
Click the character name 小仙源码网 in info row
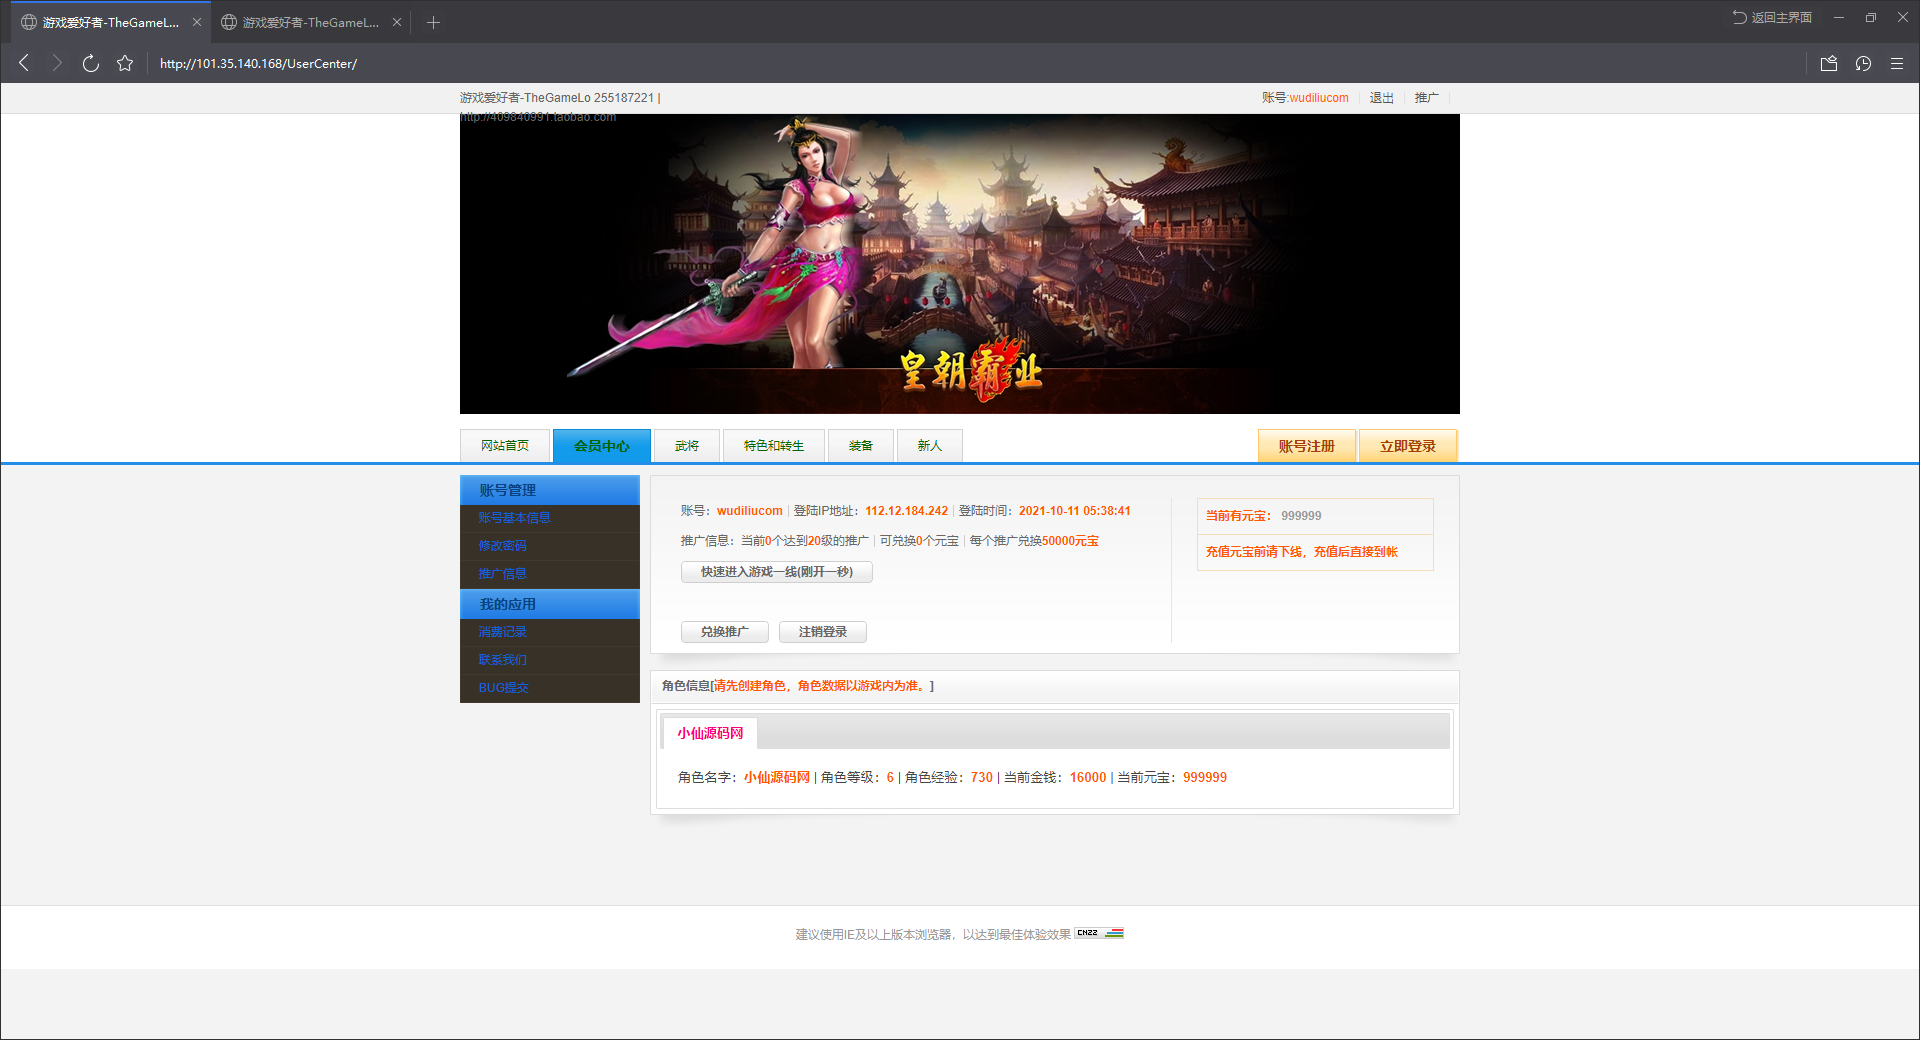click(x=777, y=777)
